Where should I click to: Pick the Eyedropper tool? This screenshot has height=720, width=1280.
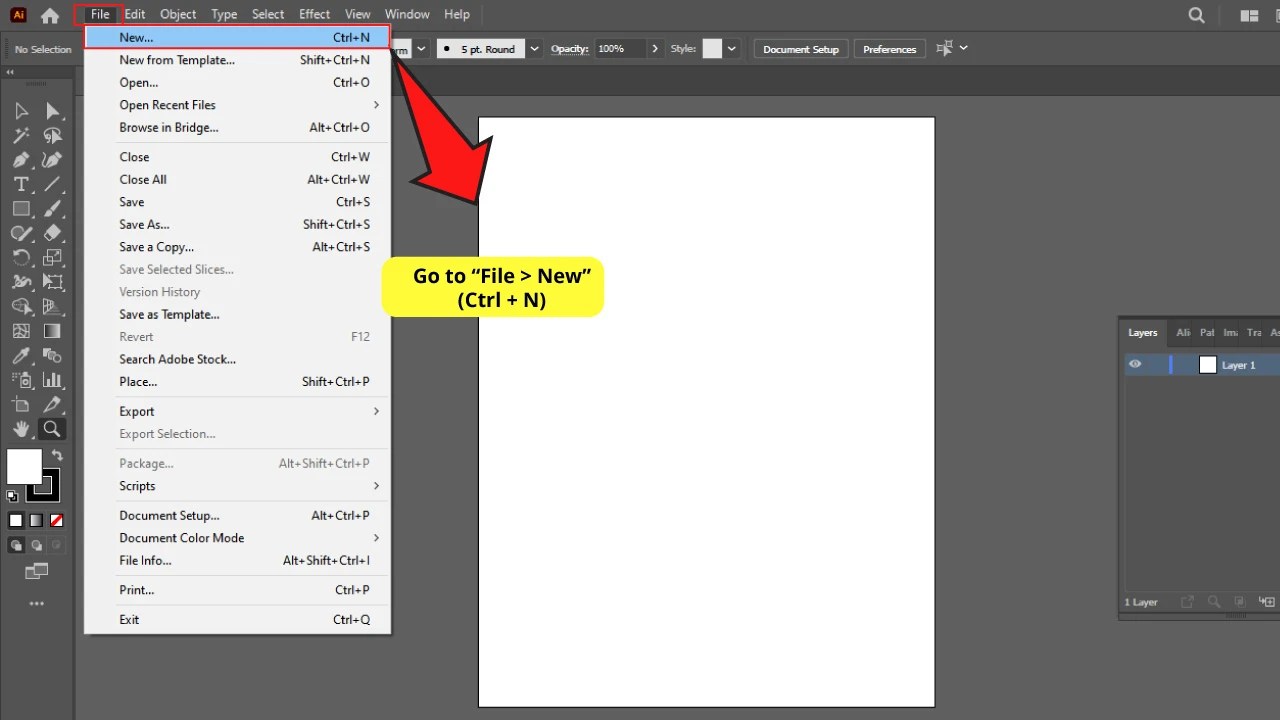(21, 355)
